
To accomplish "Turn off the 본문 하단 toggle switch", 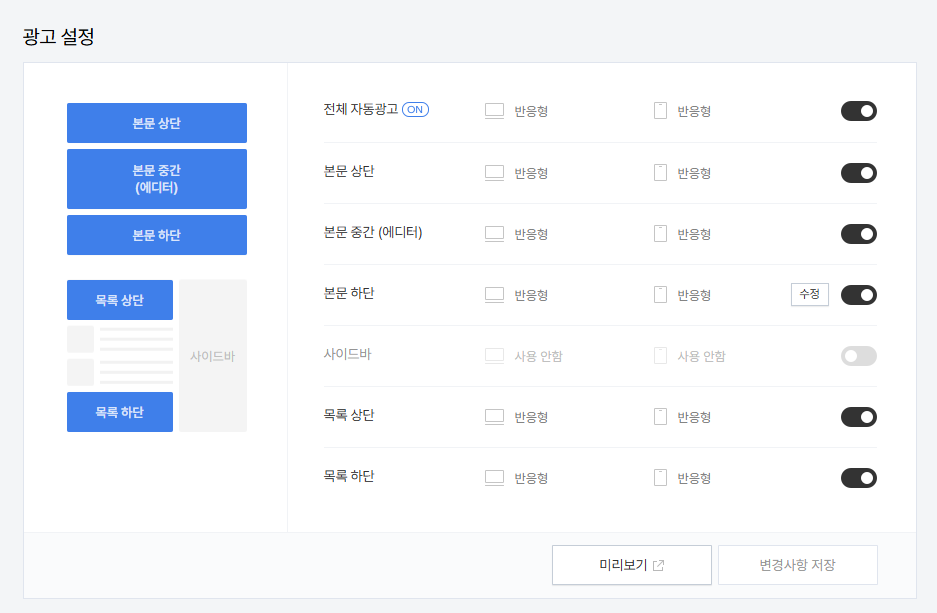I will 858,294.
